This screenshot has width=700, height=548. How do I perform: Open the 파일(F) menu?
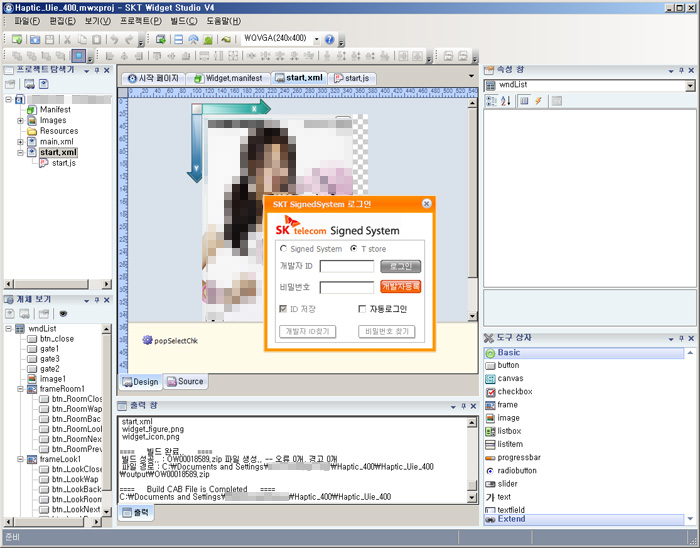pos(26,21)
